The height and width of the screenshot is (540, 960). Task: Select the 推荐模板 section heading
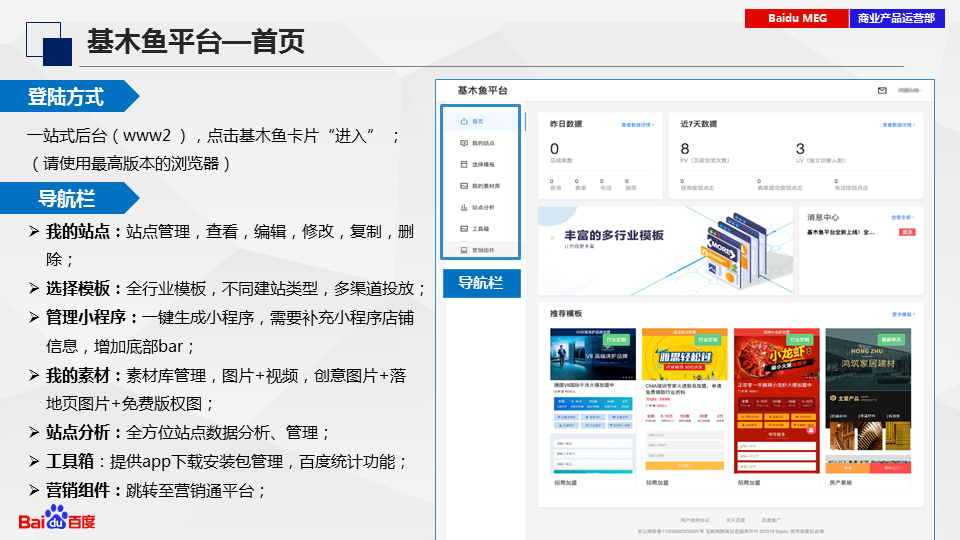pyautogui.click(x=566, y=313)
